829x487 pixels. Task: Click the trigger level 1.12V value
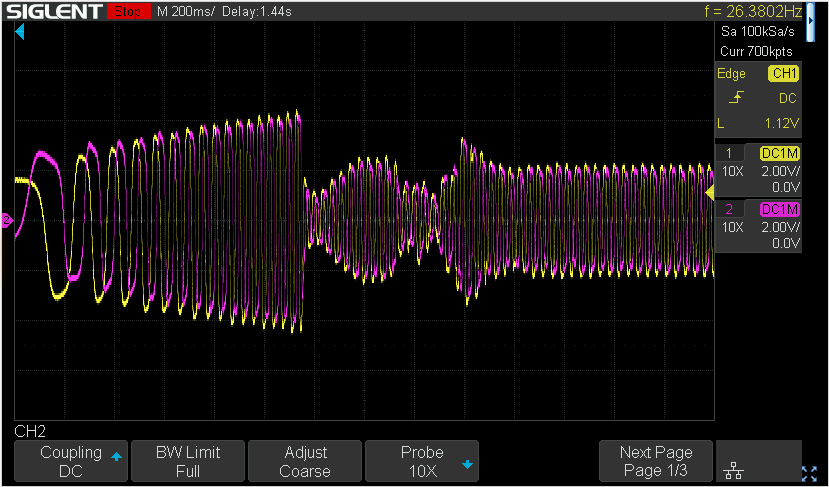pos(781,123)
